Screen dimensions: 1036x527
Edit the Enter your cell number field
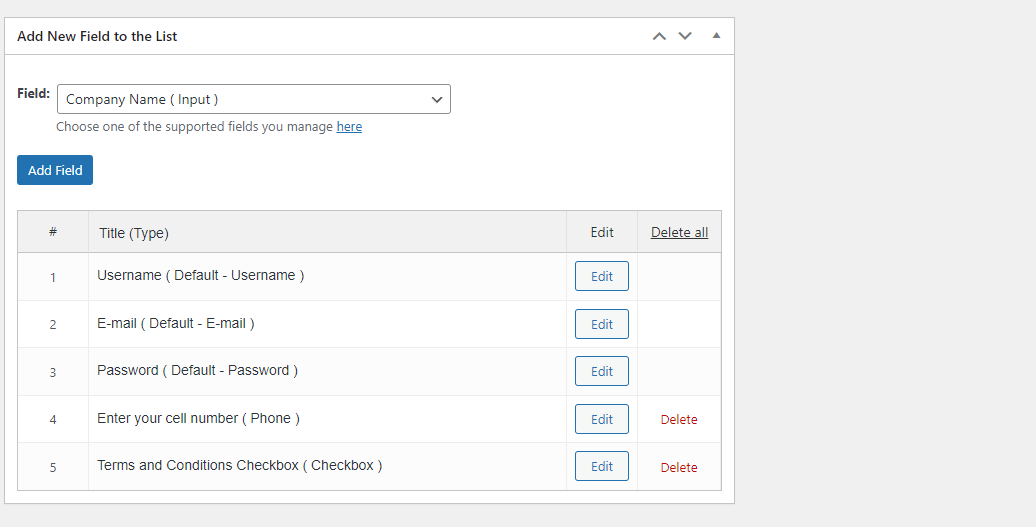[601, 419]
